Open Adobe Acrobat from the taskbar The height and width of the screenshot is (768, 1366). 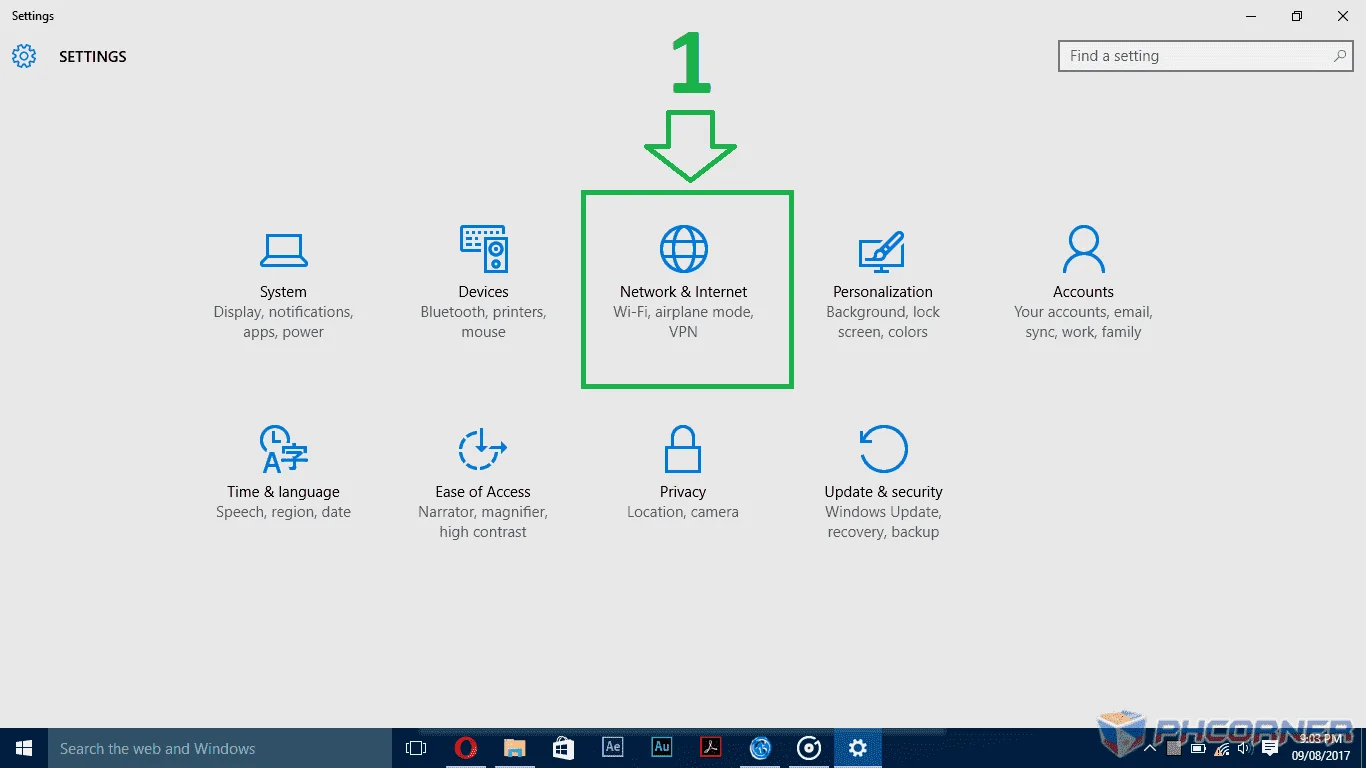point(710,748)
